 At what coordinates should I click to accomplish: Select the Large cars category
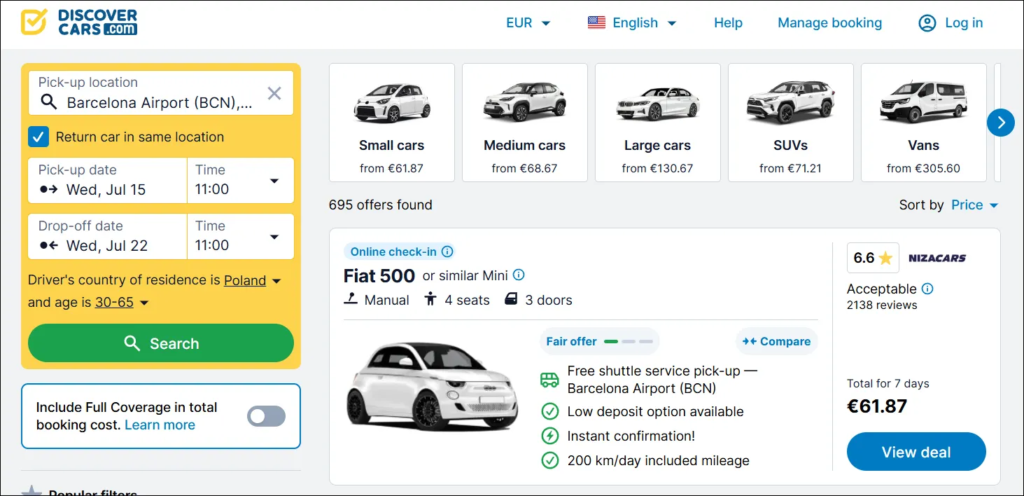(x=658, y=123)
